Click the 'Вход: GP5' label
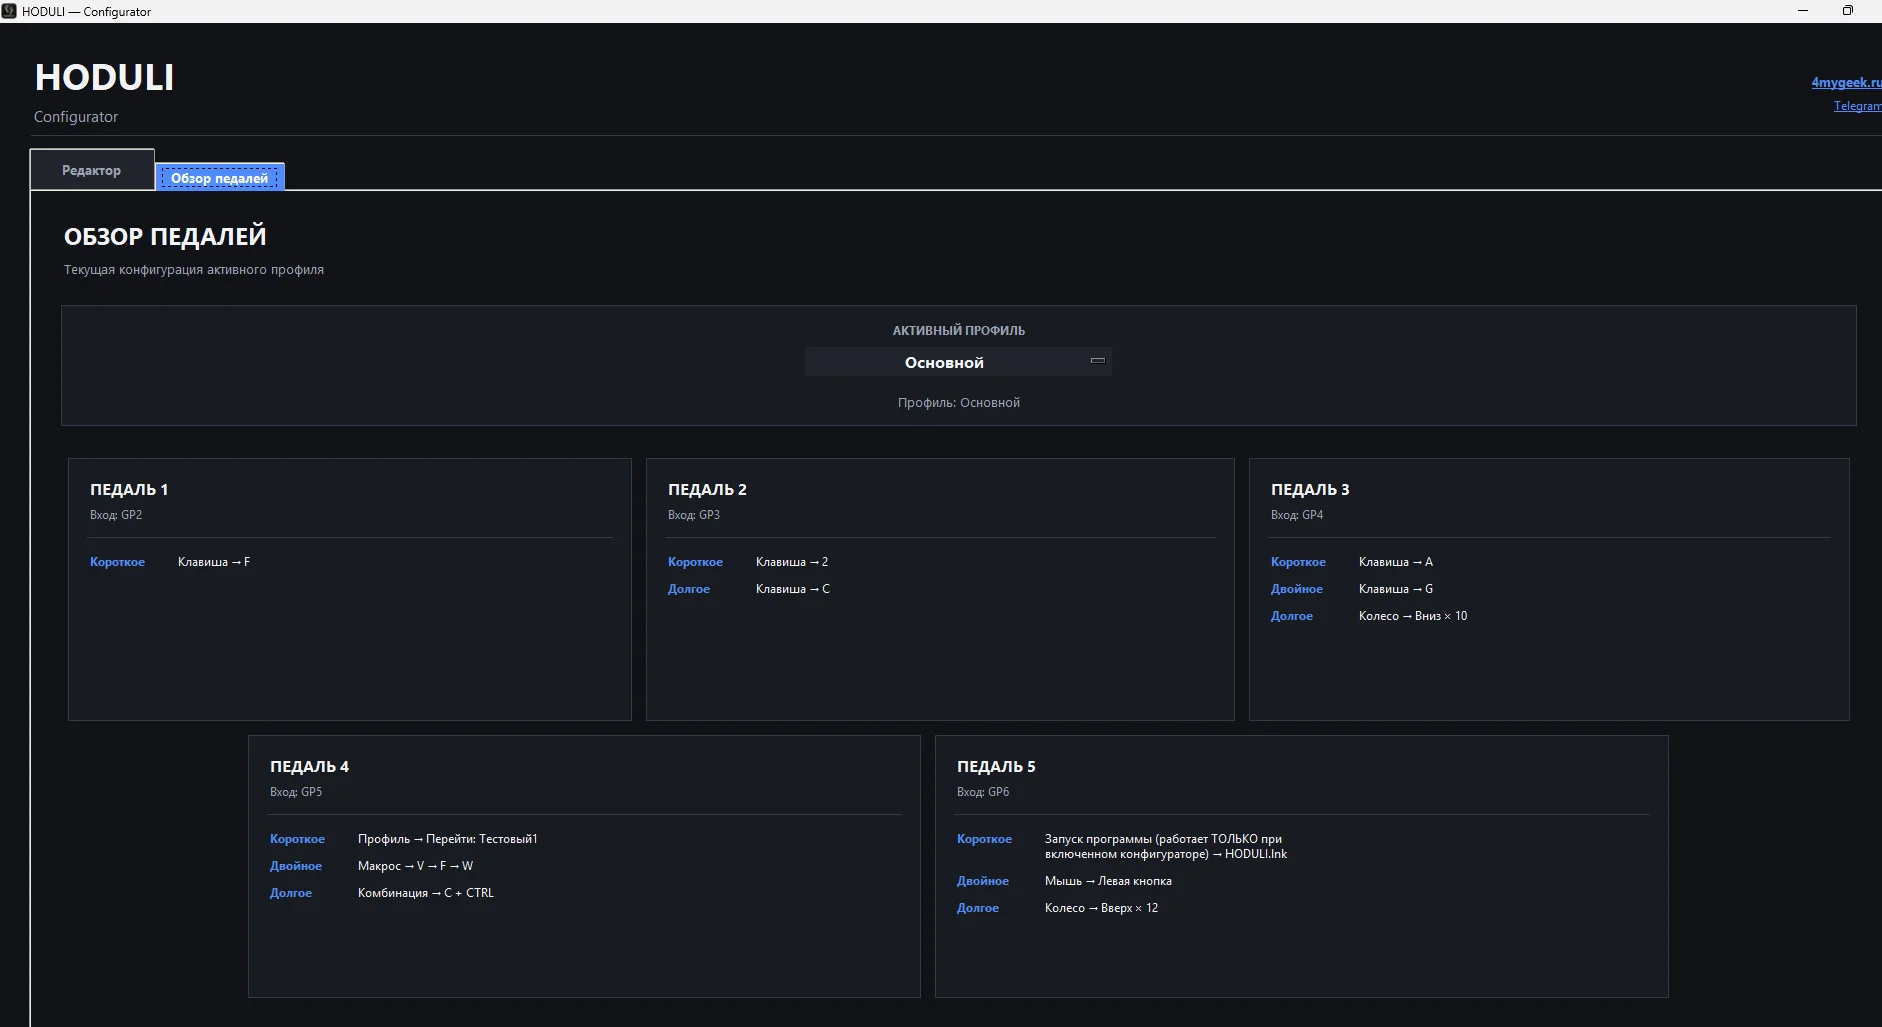The width and height of the screenshot is (1882, 1027). 296,792
